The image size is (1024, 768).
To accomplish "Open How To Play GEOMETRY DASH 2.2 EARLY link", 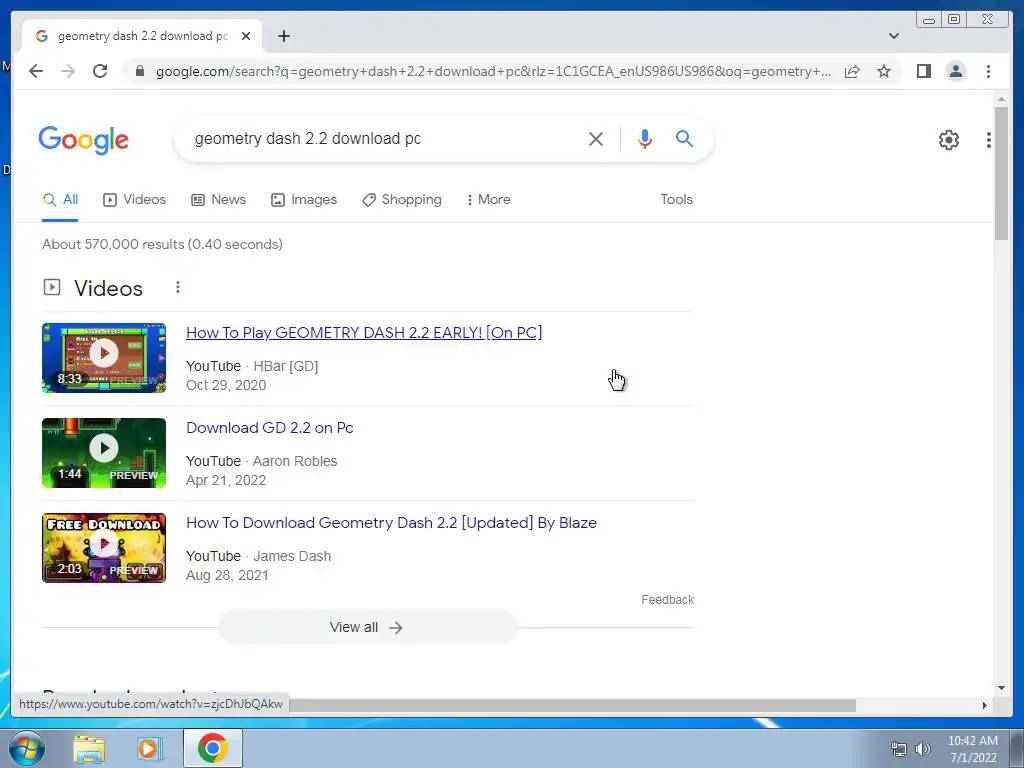I will coord(364,332).
